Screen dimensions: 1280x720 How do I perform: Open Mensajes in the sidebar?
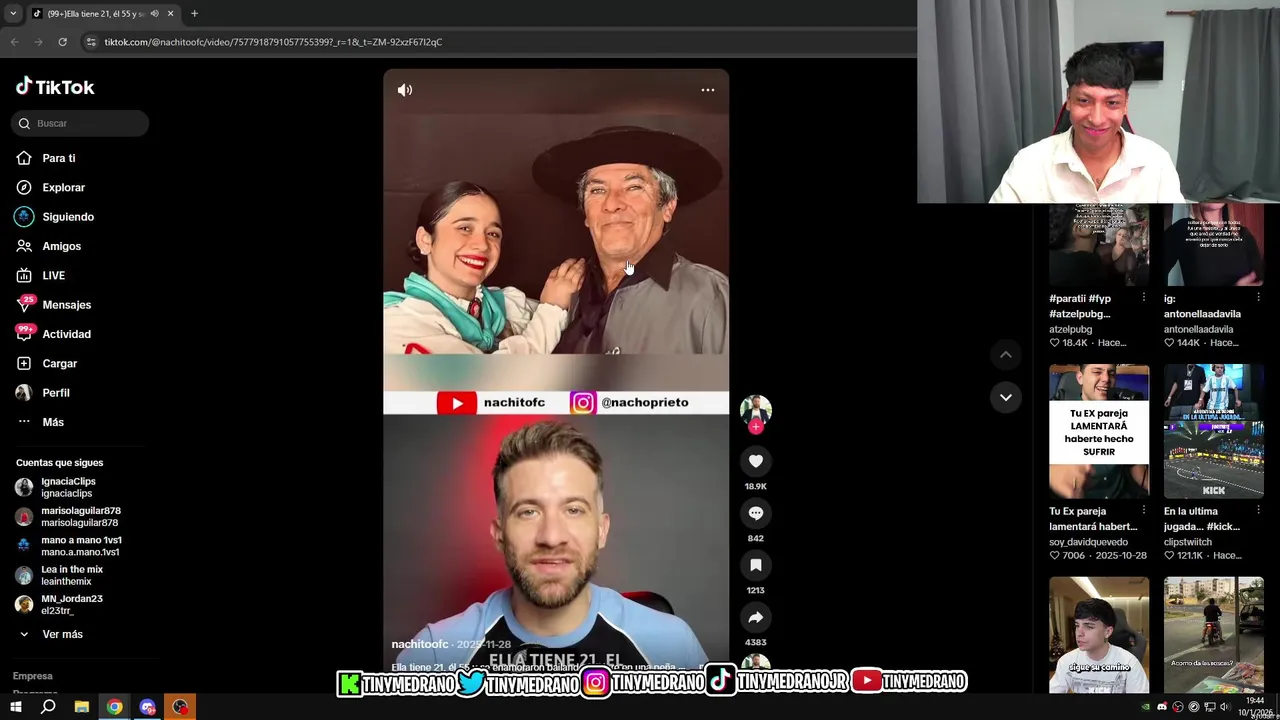coord(66,305)
